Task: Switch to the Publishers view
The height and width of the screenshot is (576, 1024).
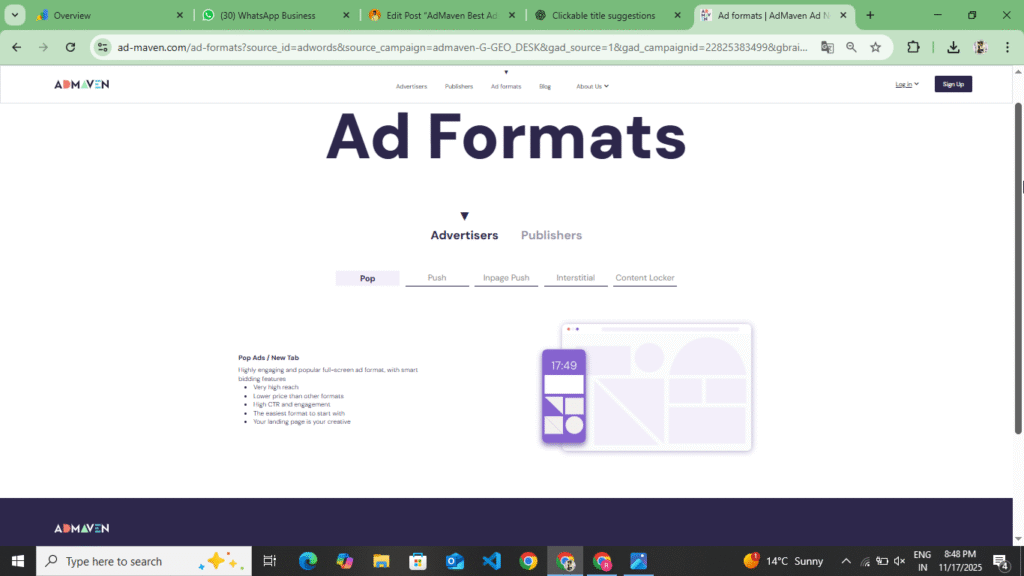Action: click(551, 235)
